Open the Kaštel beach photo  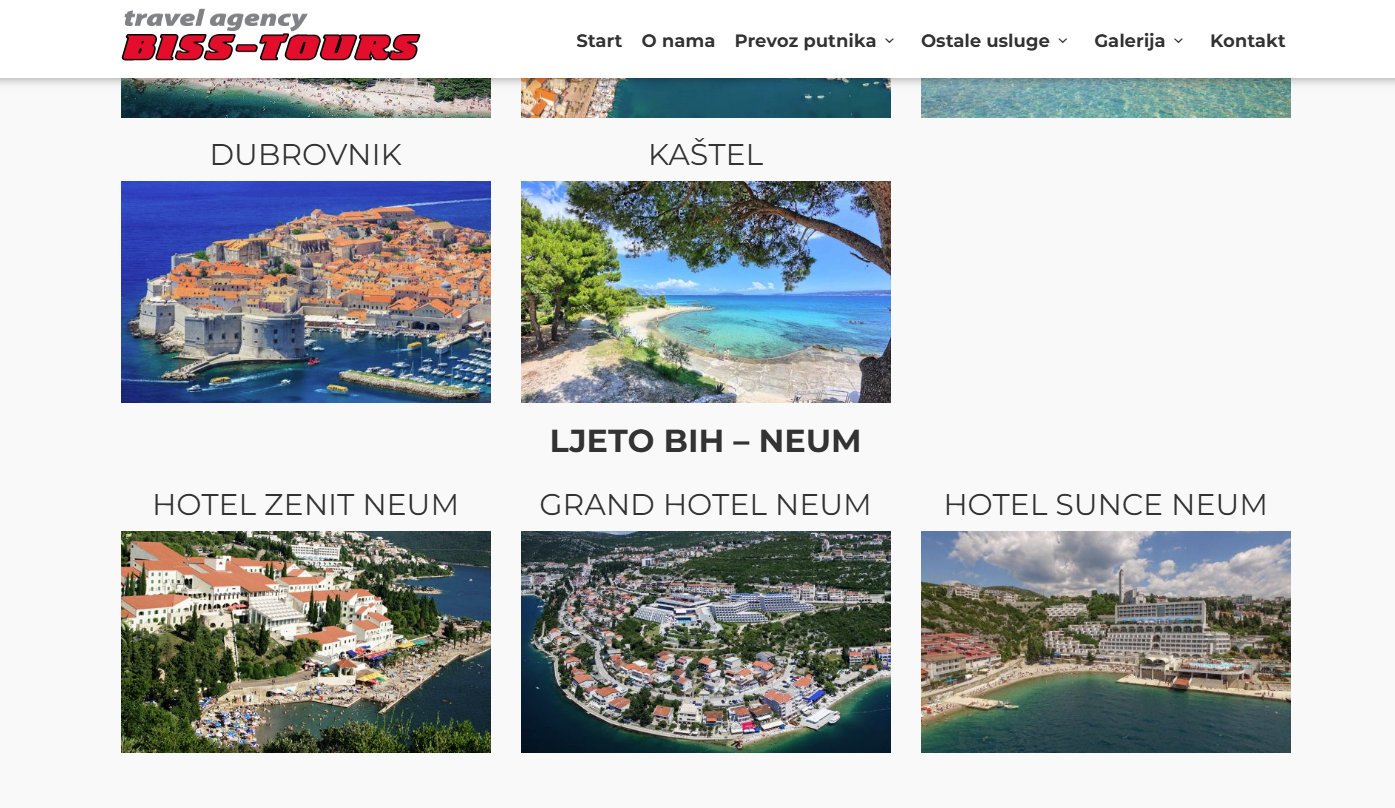click(x=706, y=292)
